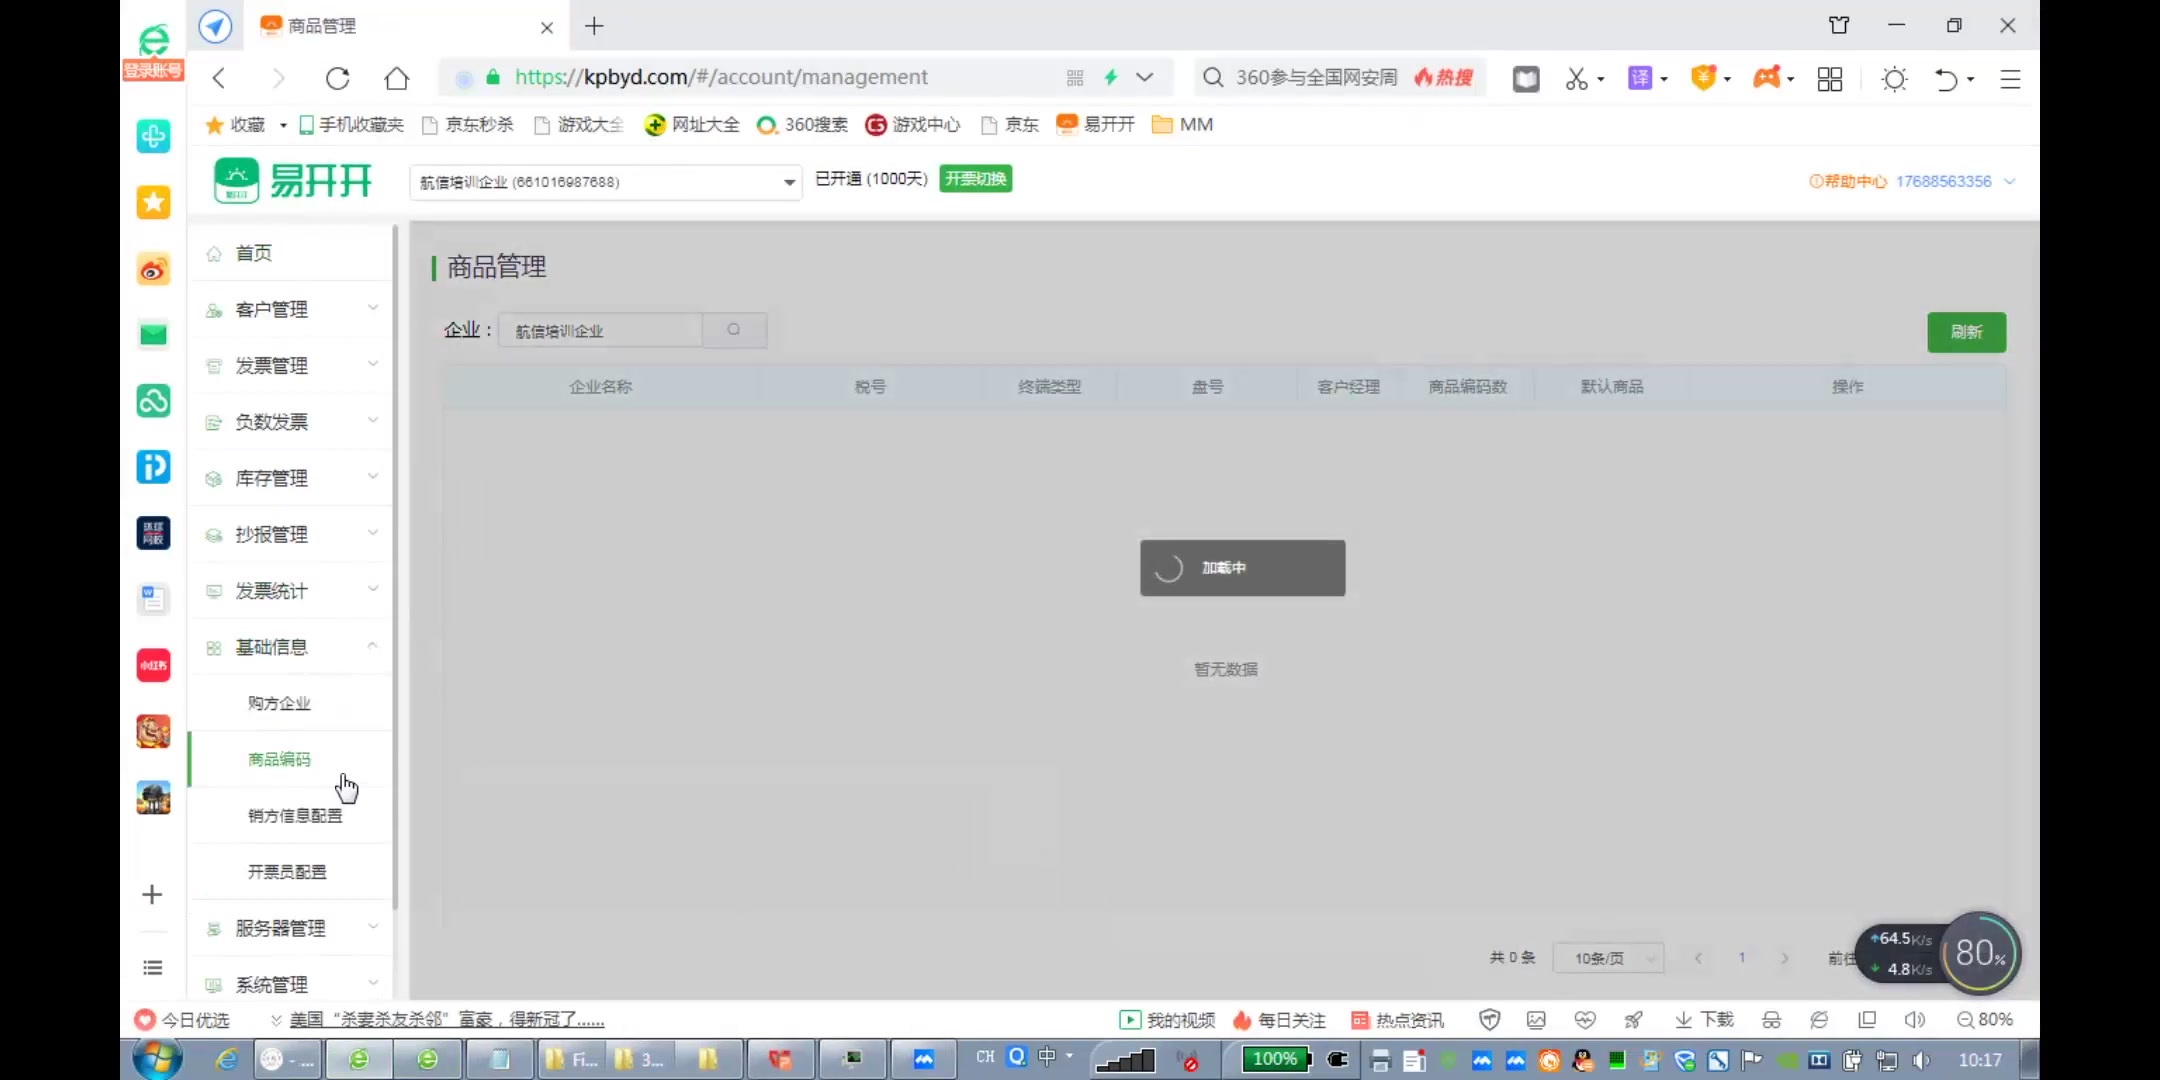Click the scissors screenshot tool in toolbar
Screen dimensions: 2160x1080
[x=1575, y=78]
